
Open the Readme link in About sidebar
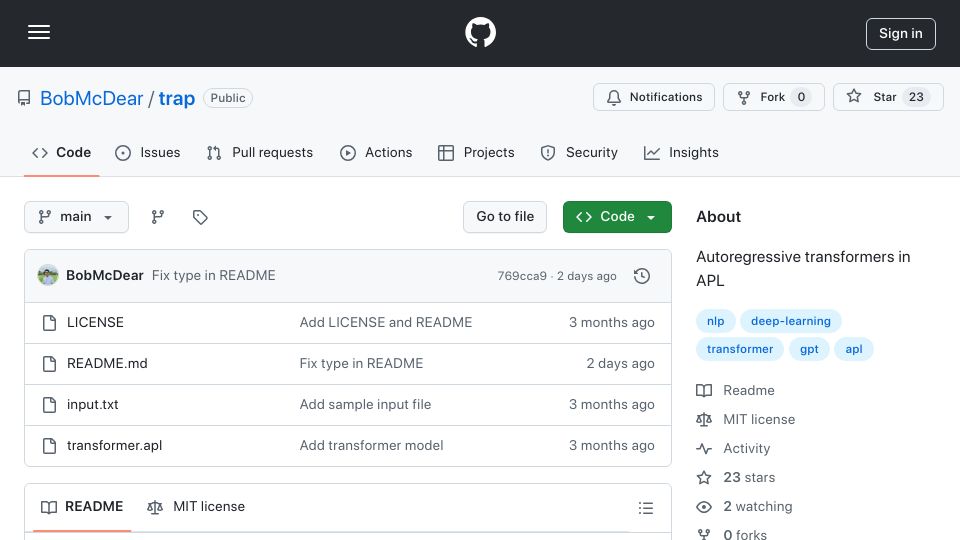[735, 391]
